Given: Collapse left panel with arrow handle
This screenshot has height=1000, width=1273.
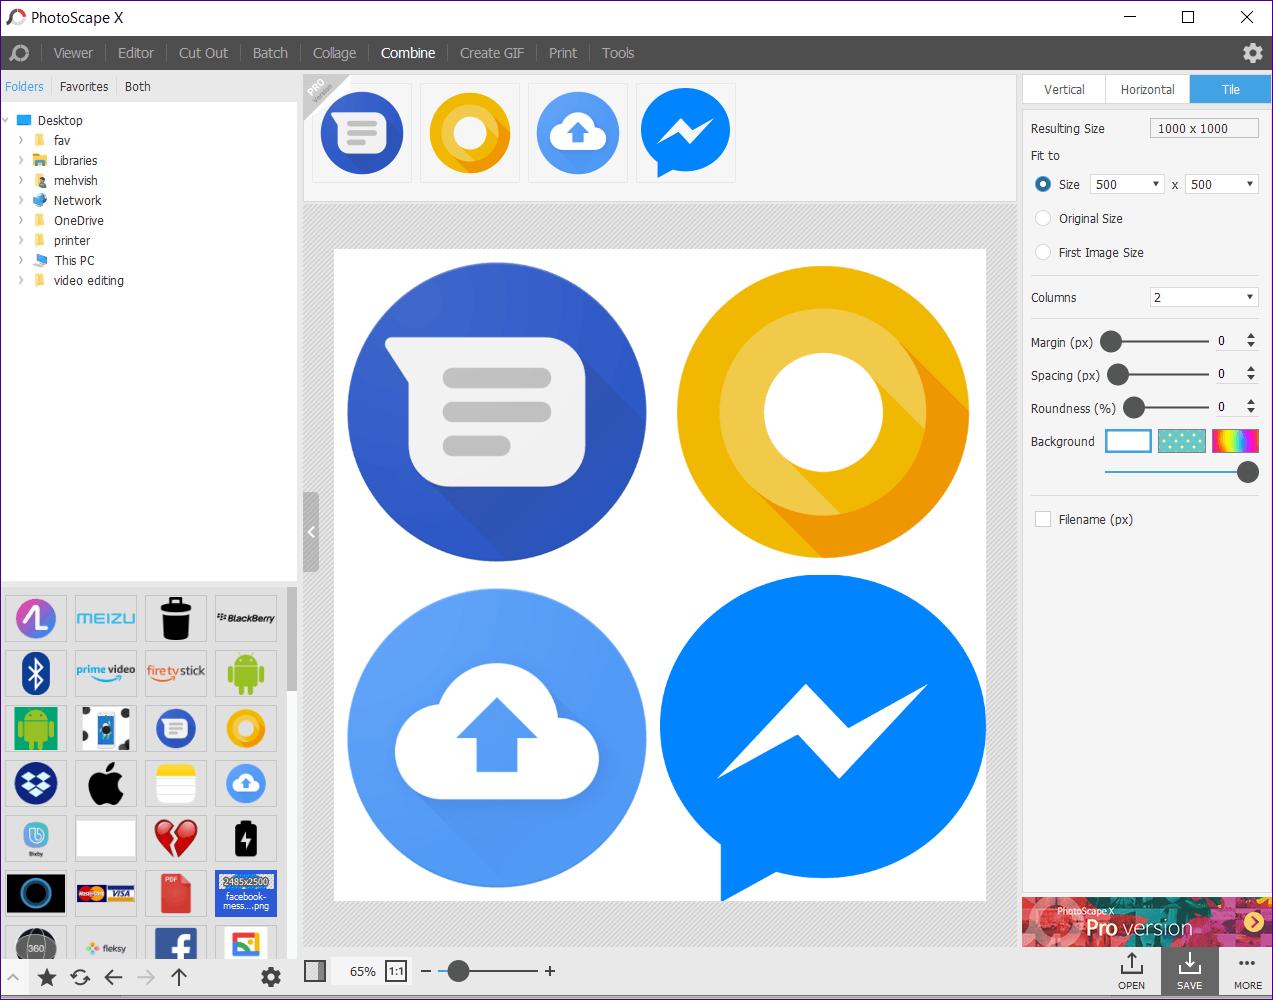Looking at the screenshot, I should [311, 532].
